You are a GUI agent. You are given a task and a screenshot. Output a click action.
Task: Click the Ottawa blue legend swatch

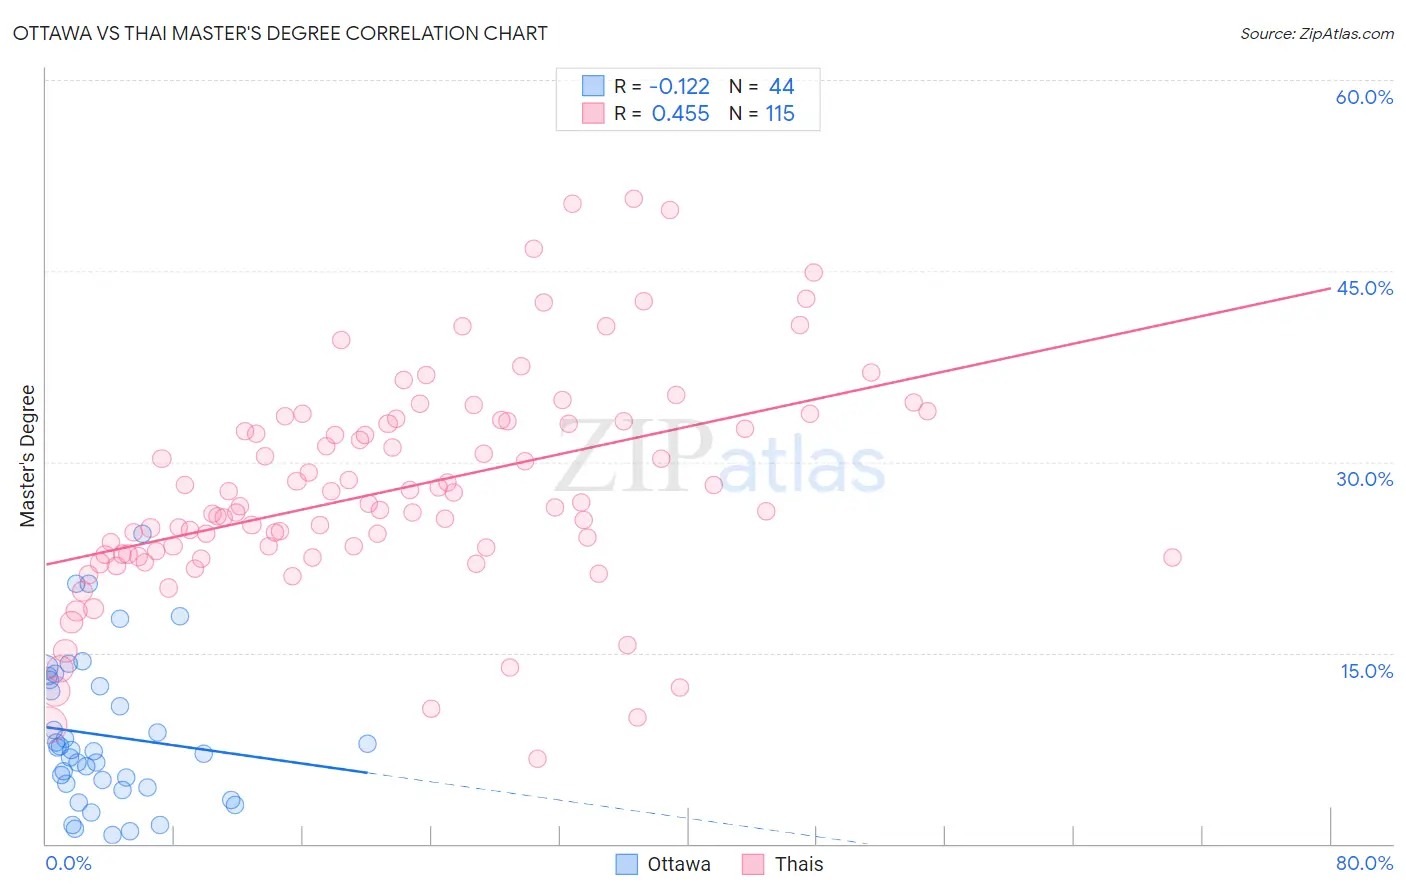click(627, 864)
